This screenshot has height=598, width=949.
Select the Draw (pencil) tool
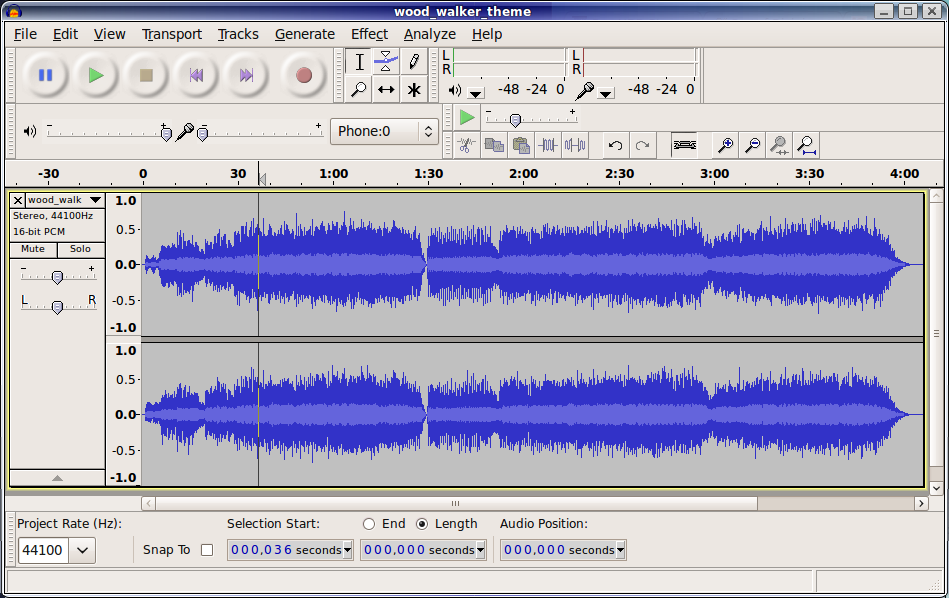pyautogui.click(x=414, y=62)
